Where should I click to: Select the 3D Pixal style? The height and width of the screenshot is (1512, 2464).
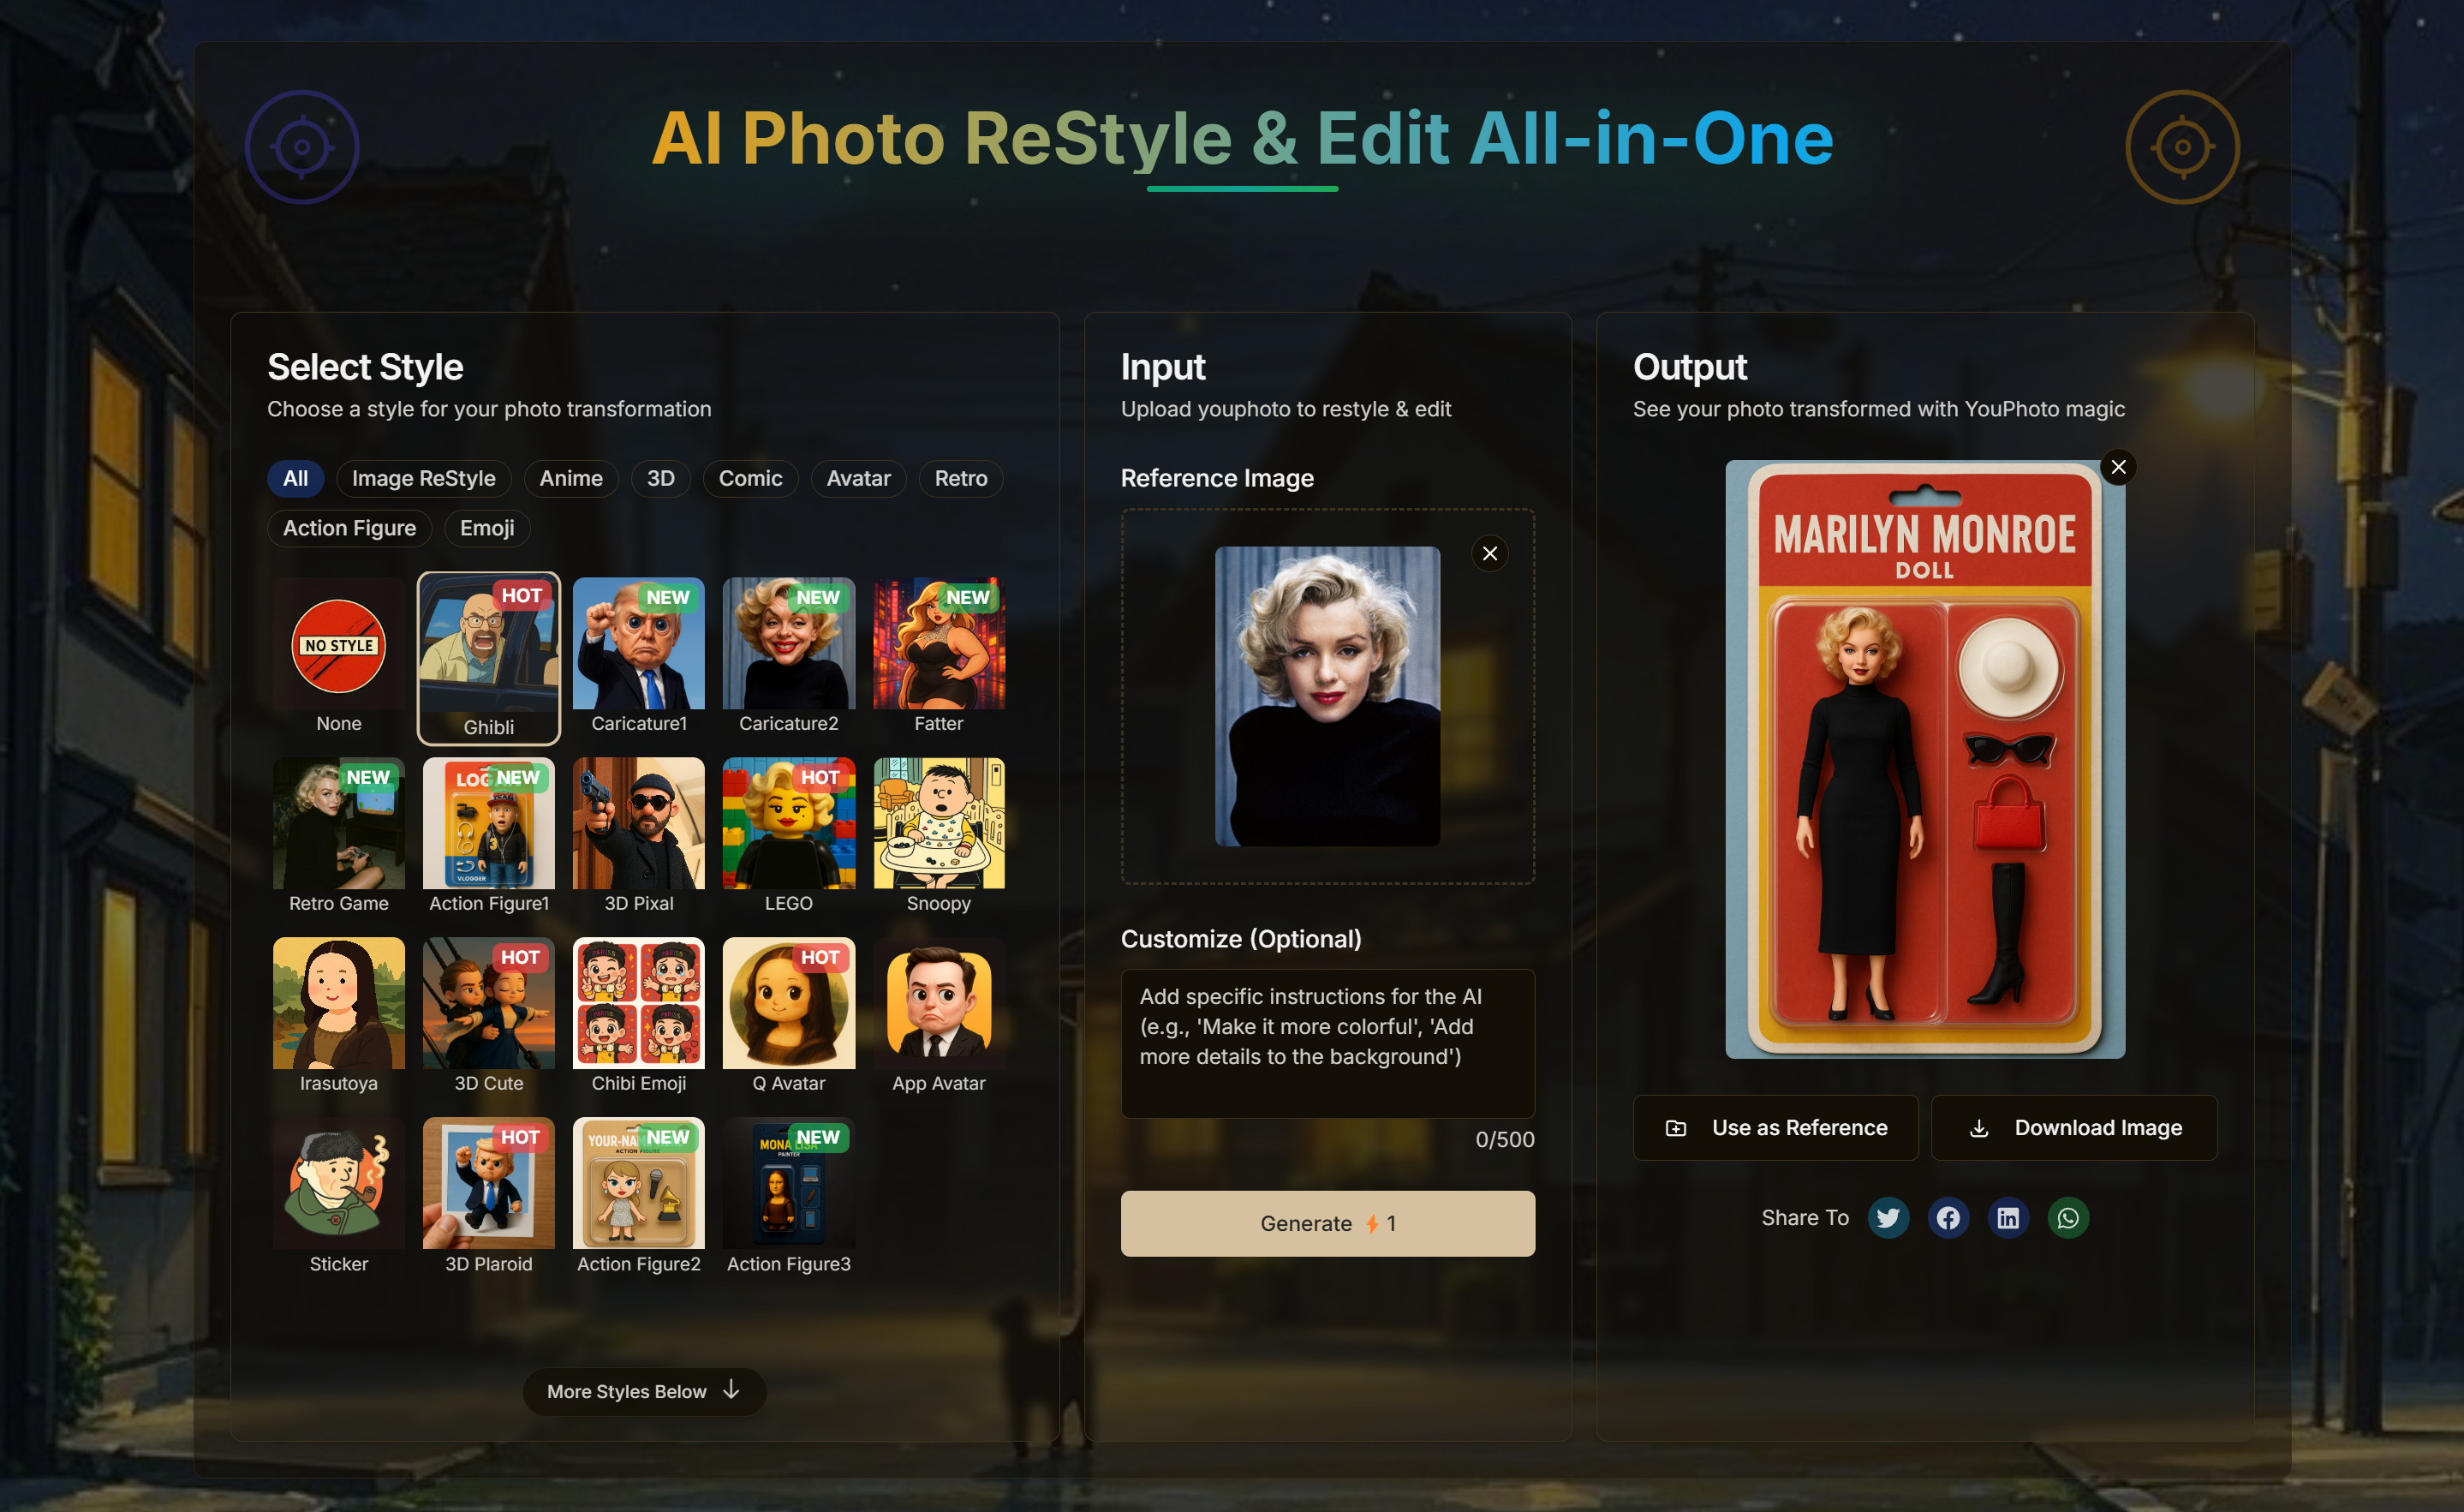pyautogui.click(x=639, y=837)
